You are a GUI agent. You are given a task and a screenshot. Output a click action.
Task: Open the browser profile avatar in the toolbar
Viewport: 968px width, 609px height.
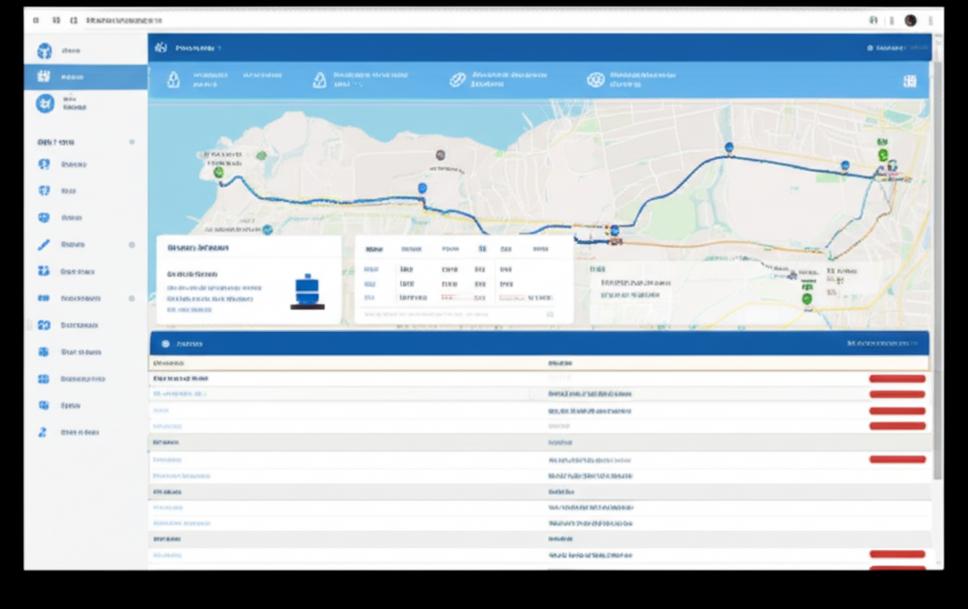pyautogui.click(x=910, y=20)
